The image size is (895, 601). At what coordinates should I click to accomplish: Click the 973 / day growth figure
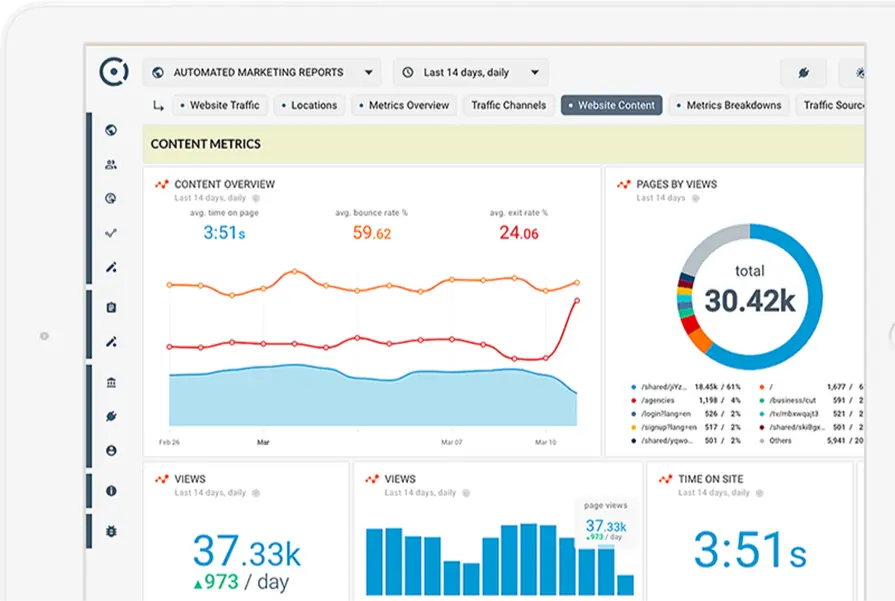(x=241, y=582)
